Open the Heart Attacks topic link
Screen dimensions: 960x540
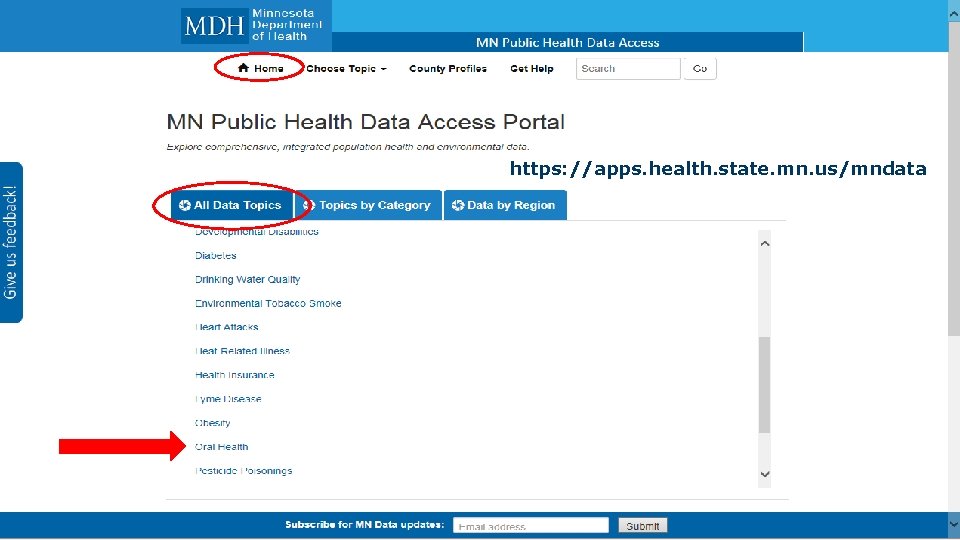point(227,327)
